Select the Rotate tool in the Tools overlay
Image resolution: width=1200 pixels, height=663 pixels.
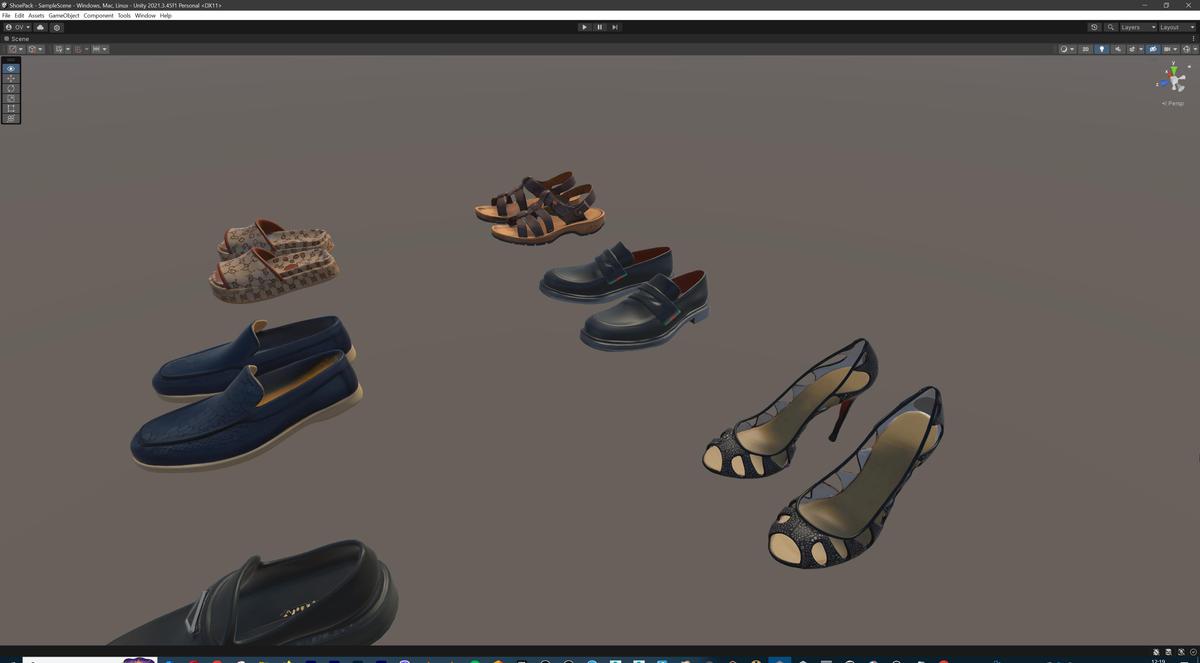[10, 88]
